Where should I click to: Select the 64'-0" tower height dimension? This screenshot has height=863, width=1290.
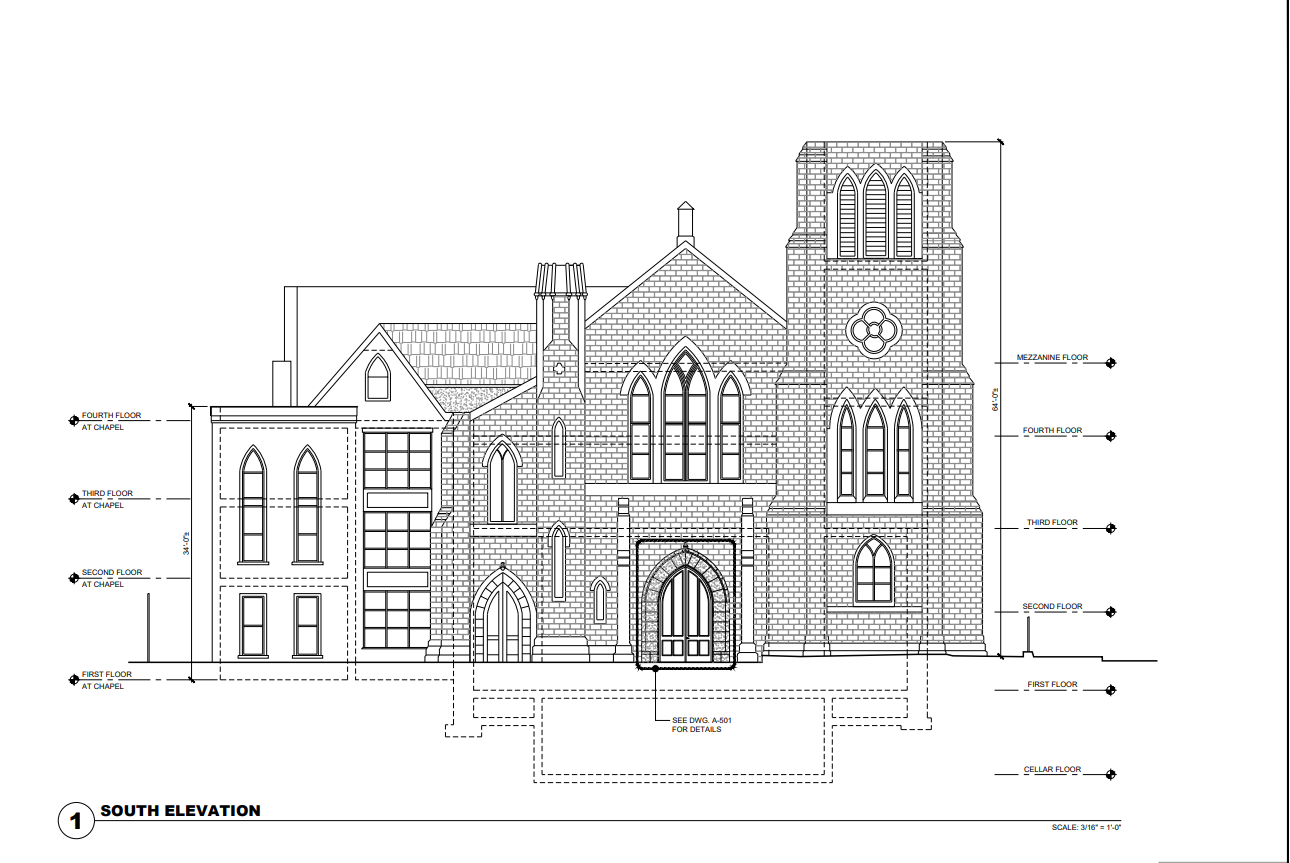[x=996, y=400]
